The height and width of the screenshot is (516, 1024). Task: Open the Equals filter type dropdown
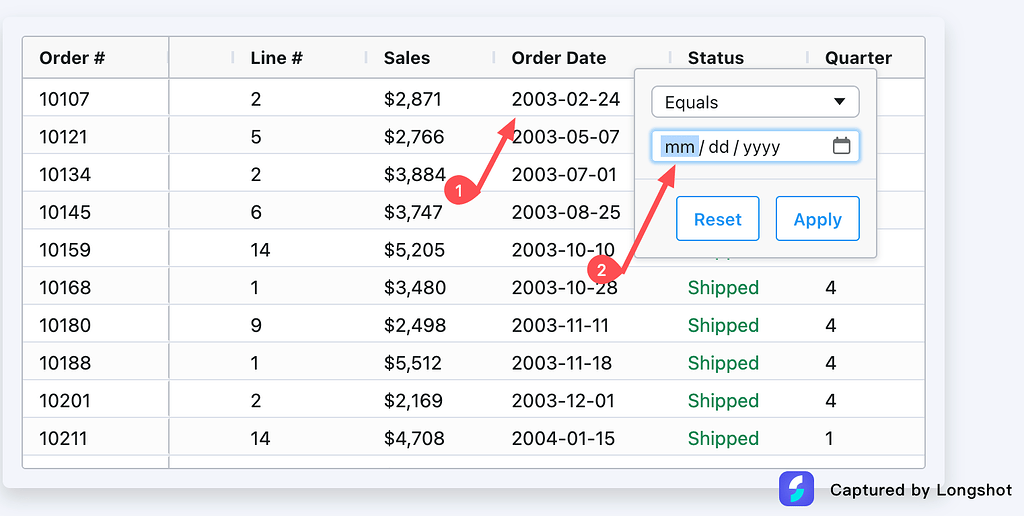[755, 102]
